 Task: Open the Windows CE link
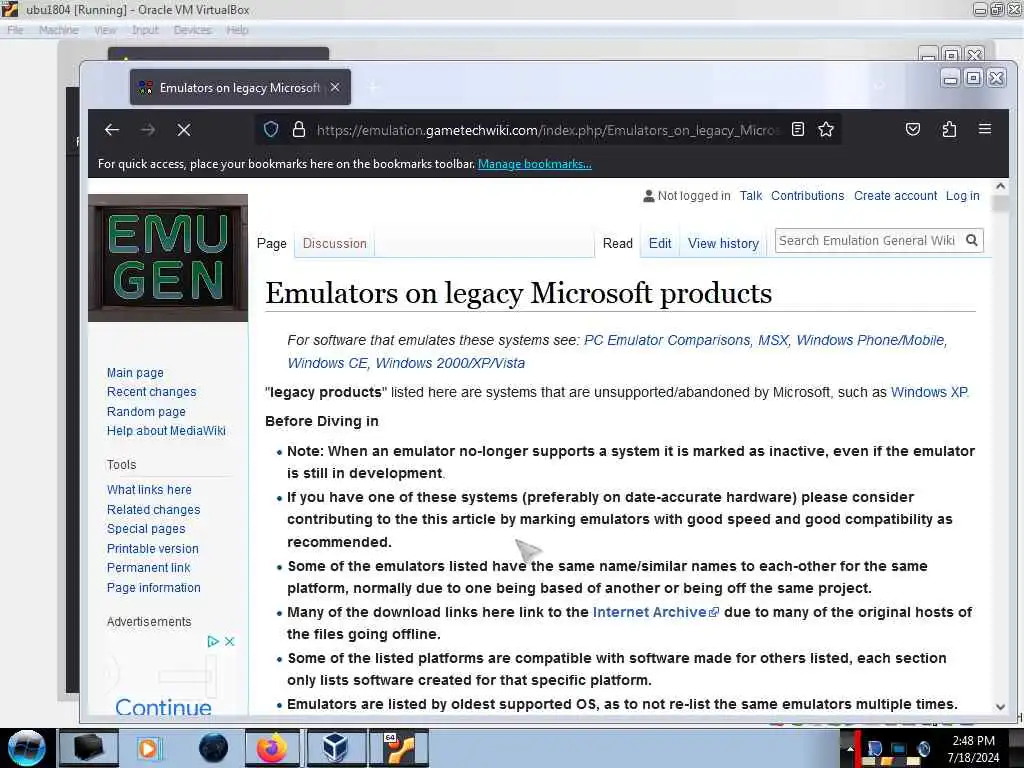point(327,363)
